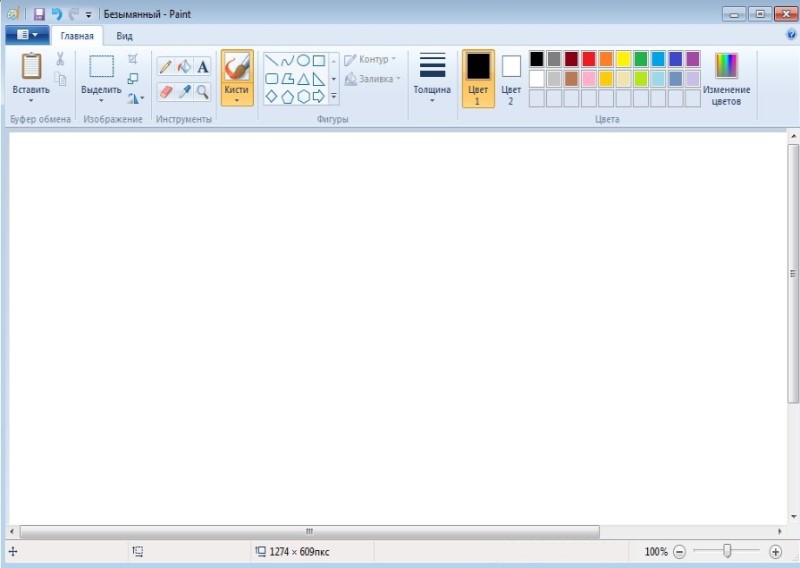The height and width of the screenshot is (568, 800).
Task: Select the Color picker eyedropper tool
Action: pos(184,92)
